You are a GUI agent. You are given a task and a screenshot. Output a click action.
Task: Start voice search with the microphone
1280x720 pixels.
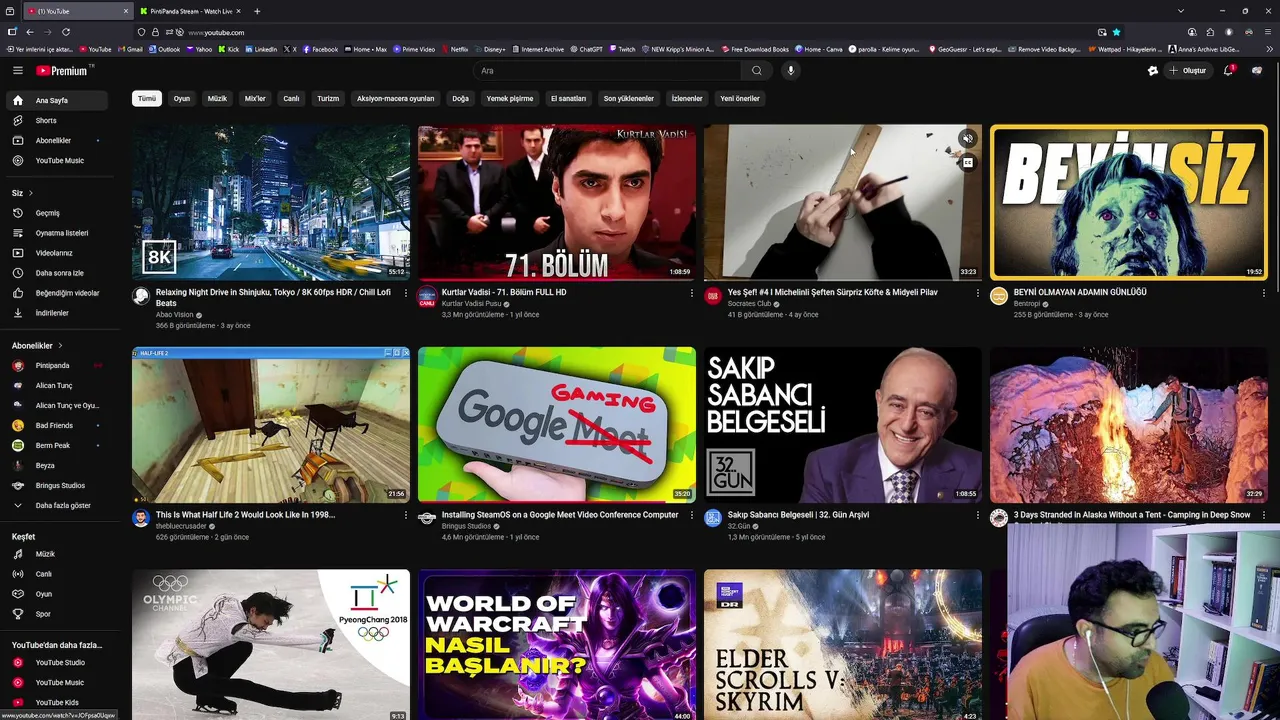(x=790, y=70)
